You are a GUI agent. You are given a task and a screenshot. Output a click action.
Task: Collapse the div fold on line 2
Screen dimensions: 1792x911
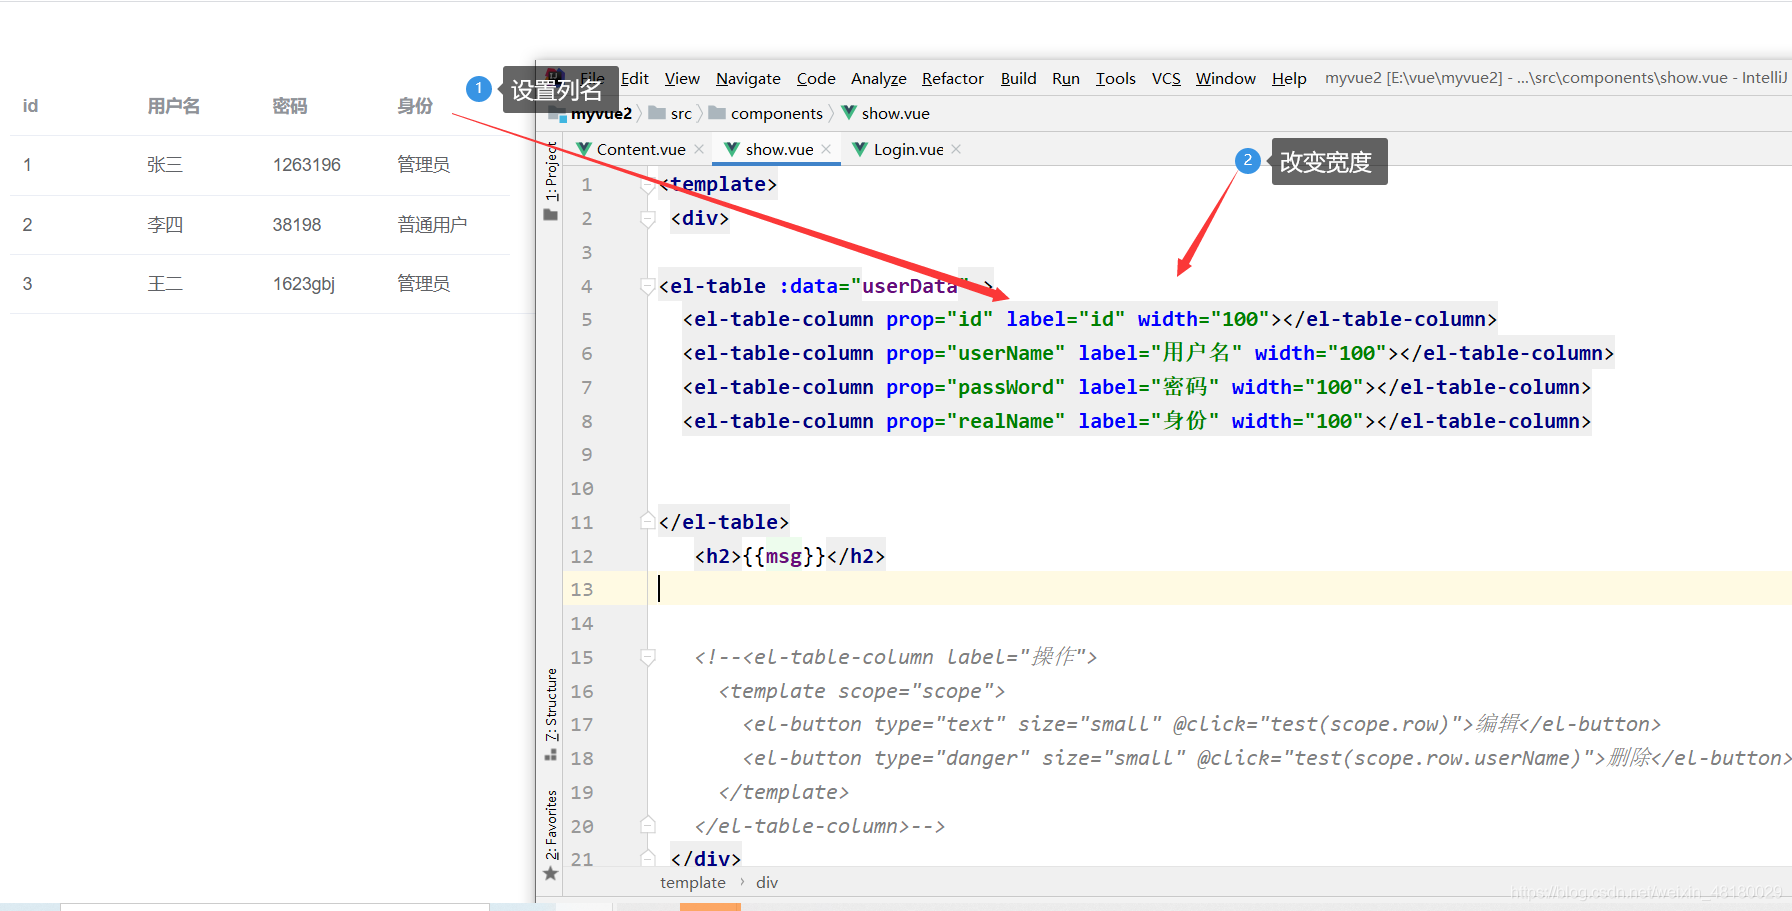click(648, 218)
